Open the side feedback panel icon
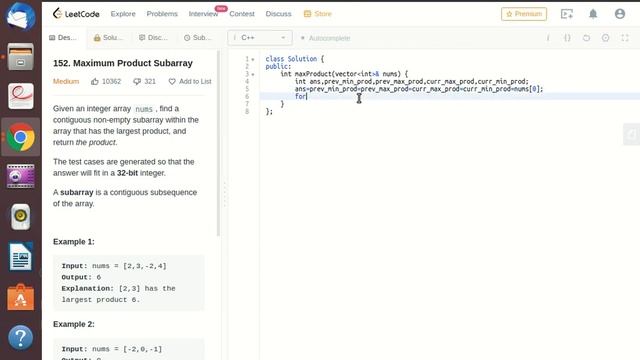Screen dimensions: 640x360 click(x=631, y=134)
